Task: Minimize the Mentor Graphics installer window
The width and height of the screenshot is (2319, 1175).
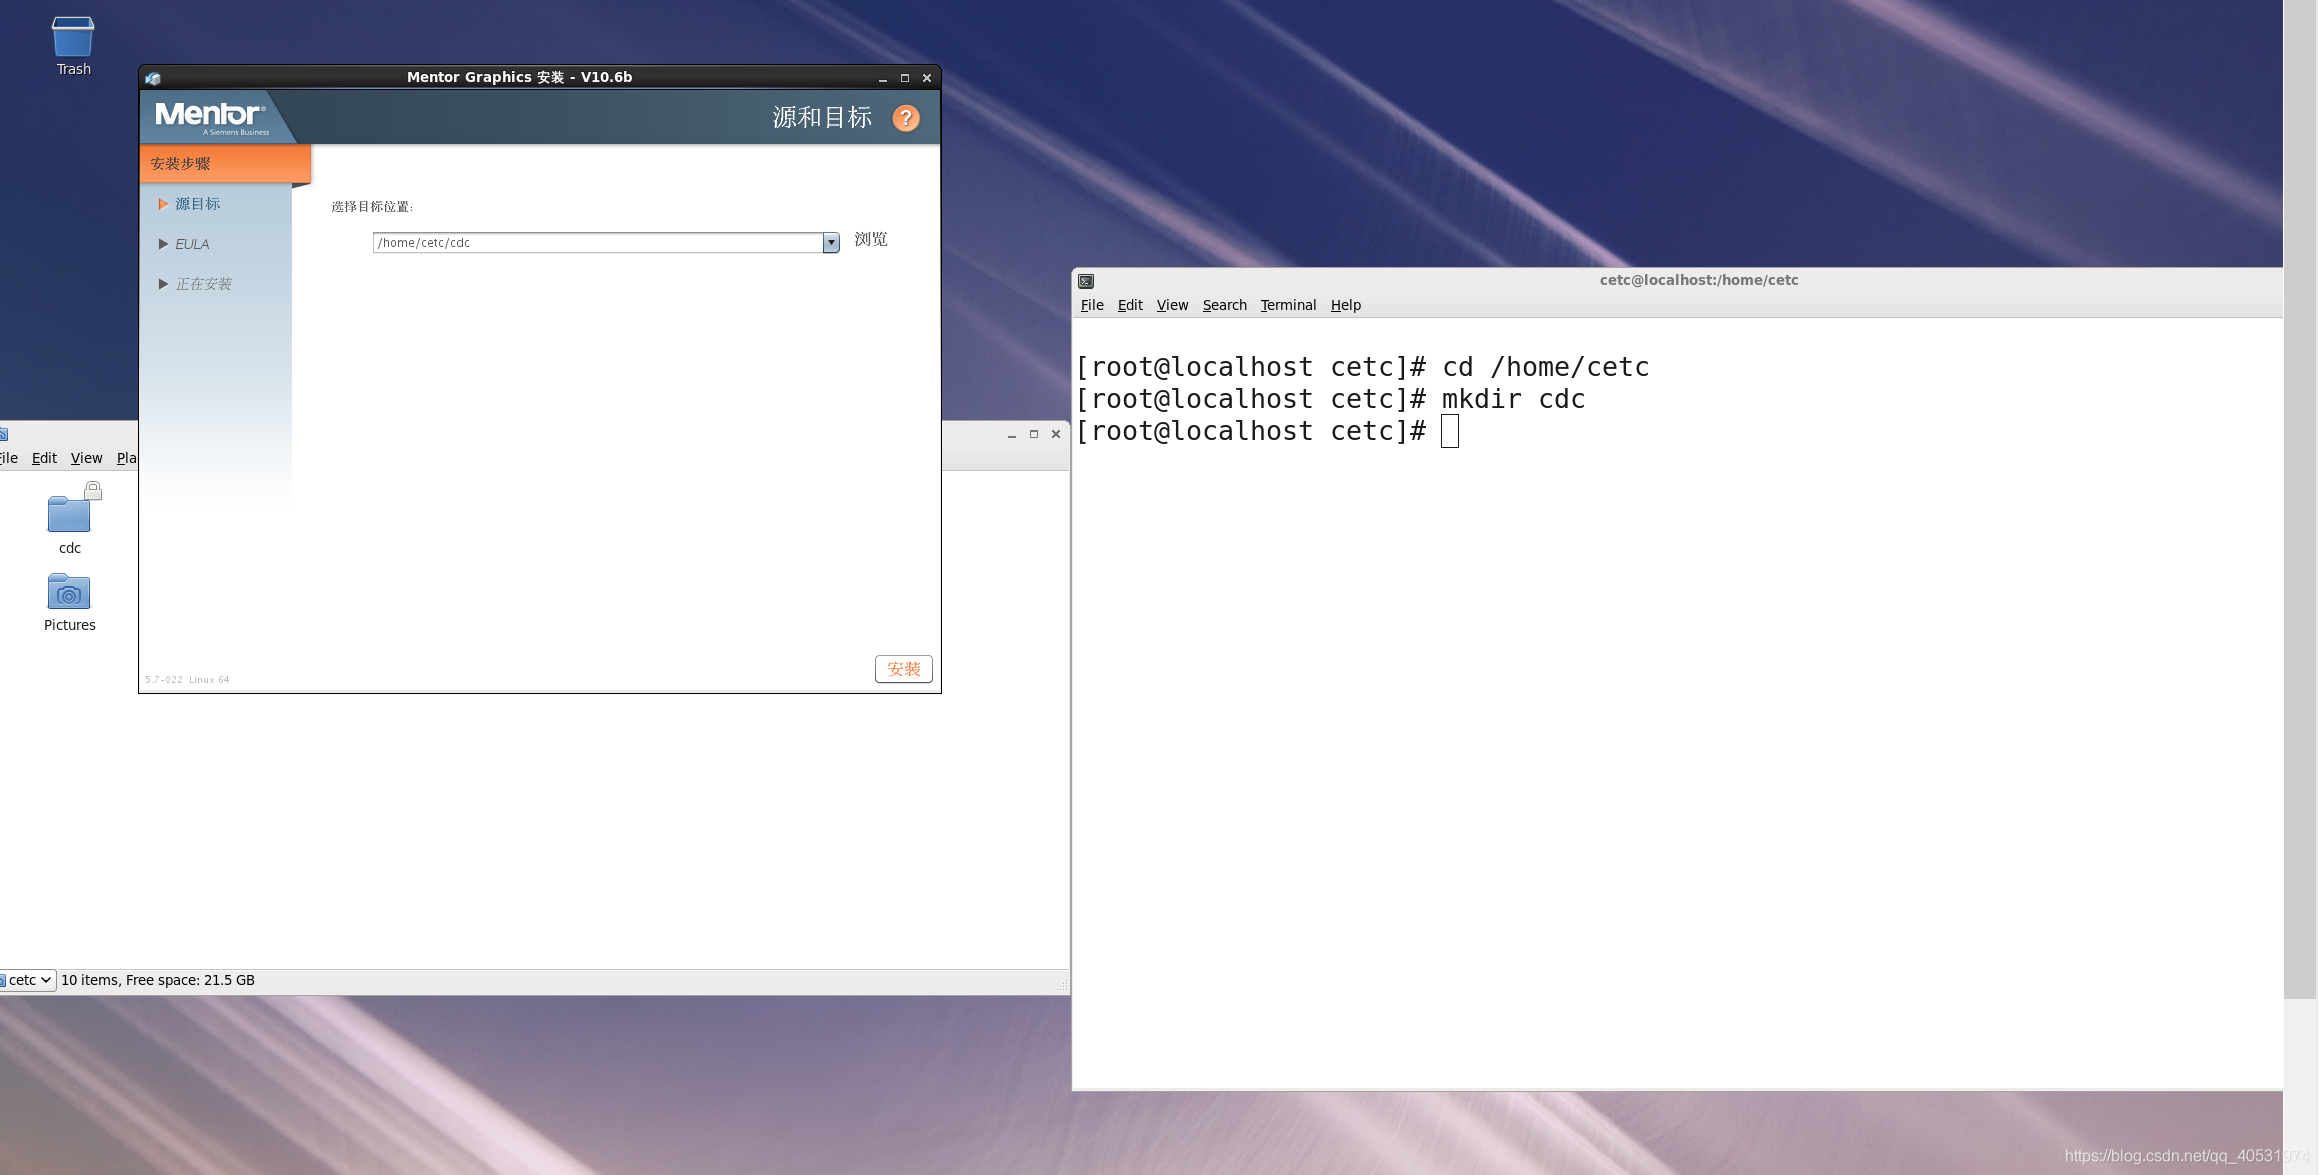Action: coord(883,78)
